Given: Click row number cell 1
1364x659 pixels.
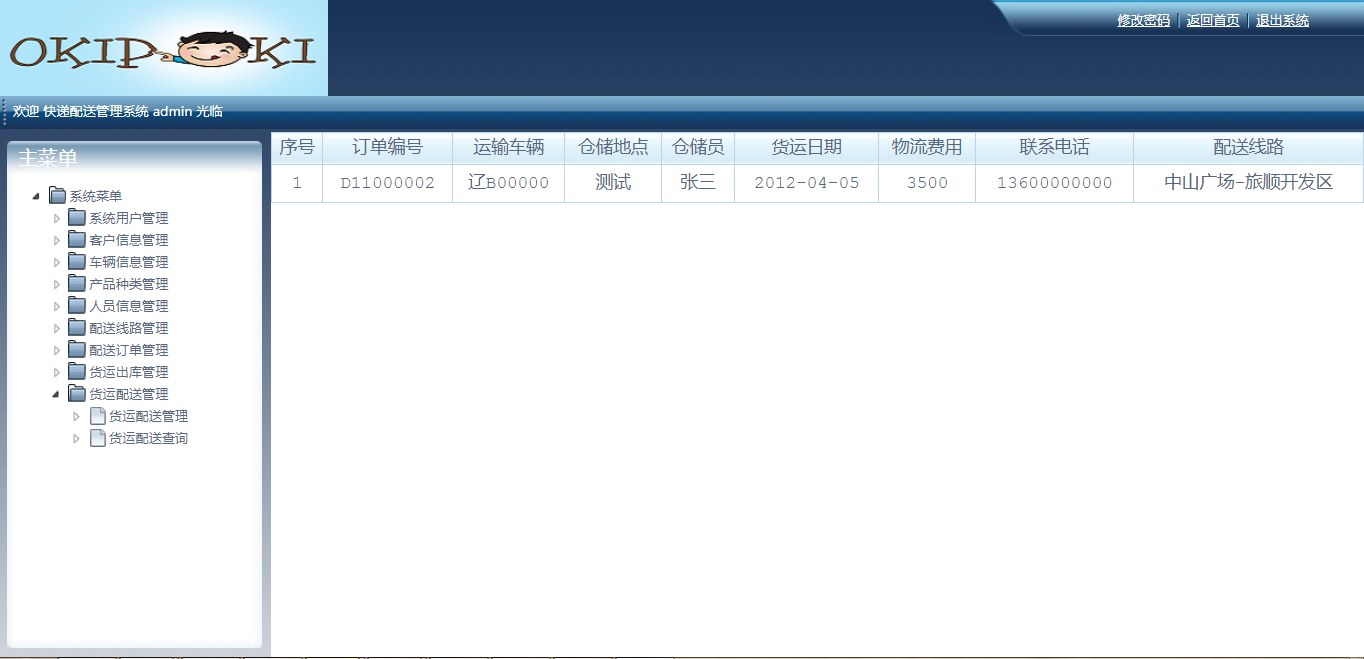Looking at the screenshot, I should (297, 183).
